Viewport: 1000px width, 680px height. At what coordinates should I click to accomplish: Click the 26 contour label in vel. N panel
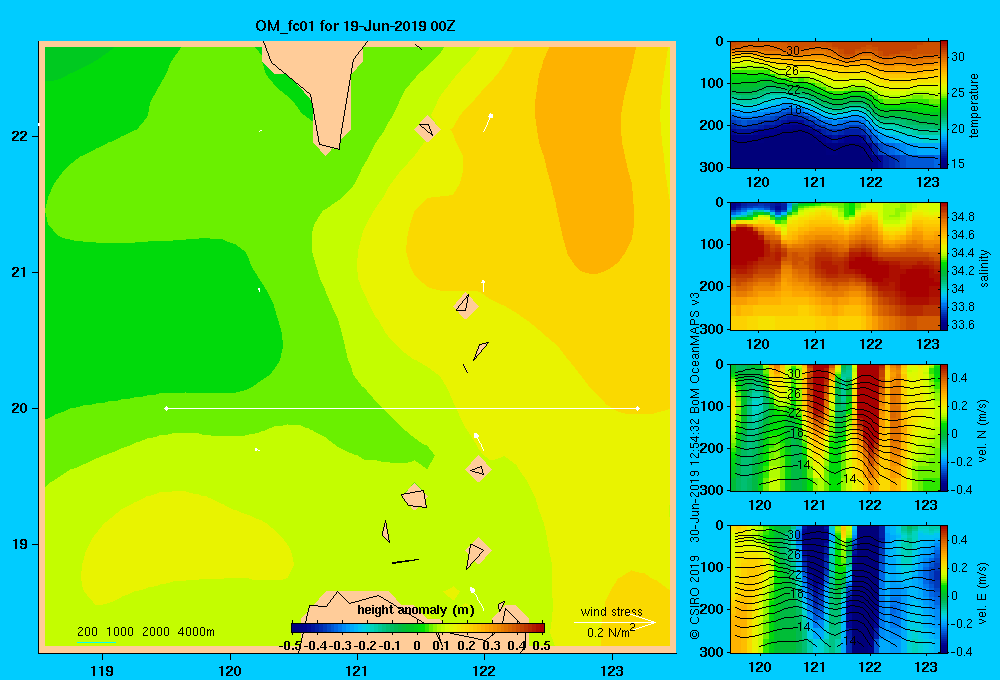tap(793, 394)
